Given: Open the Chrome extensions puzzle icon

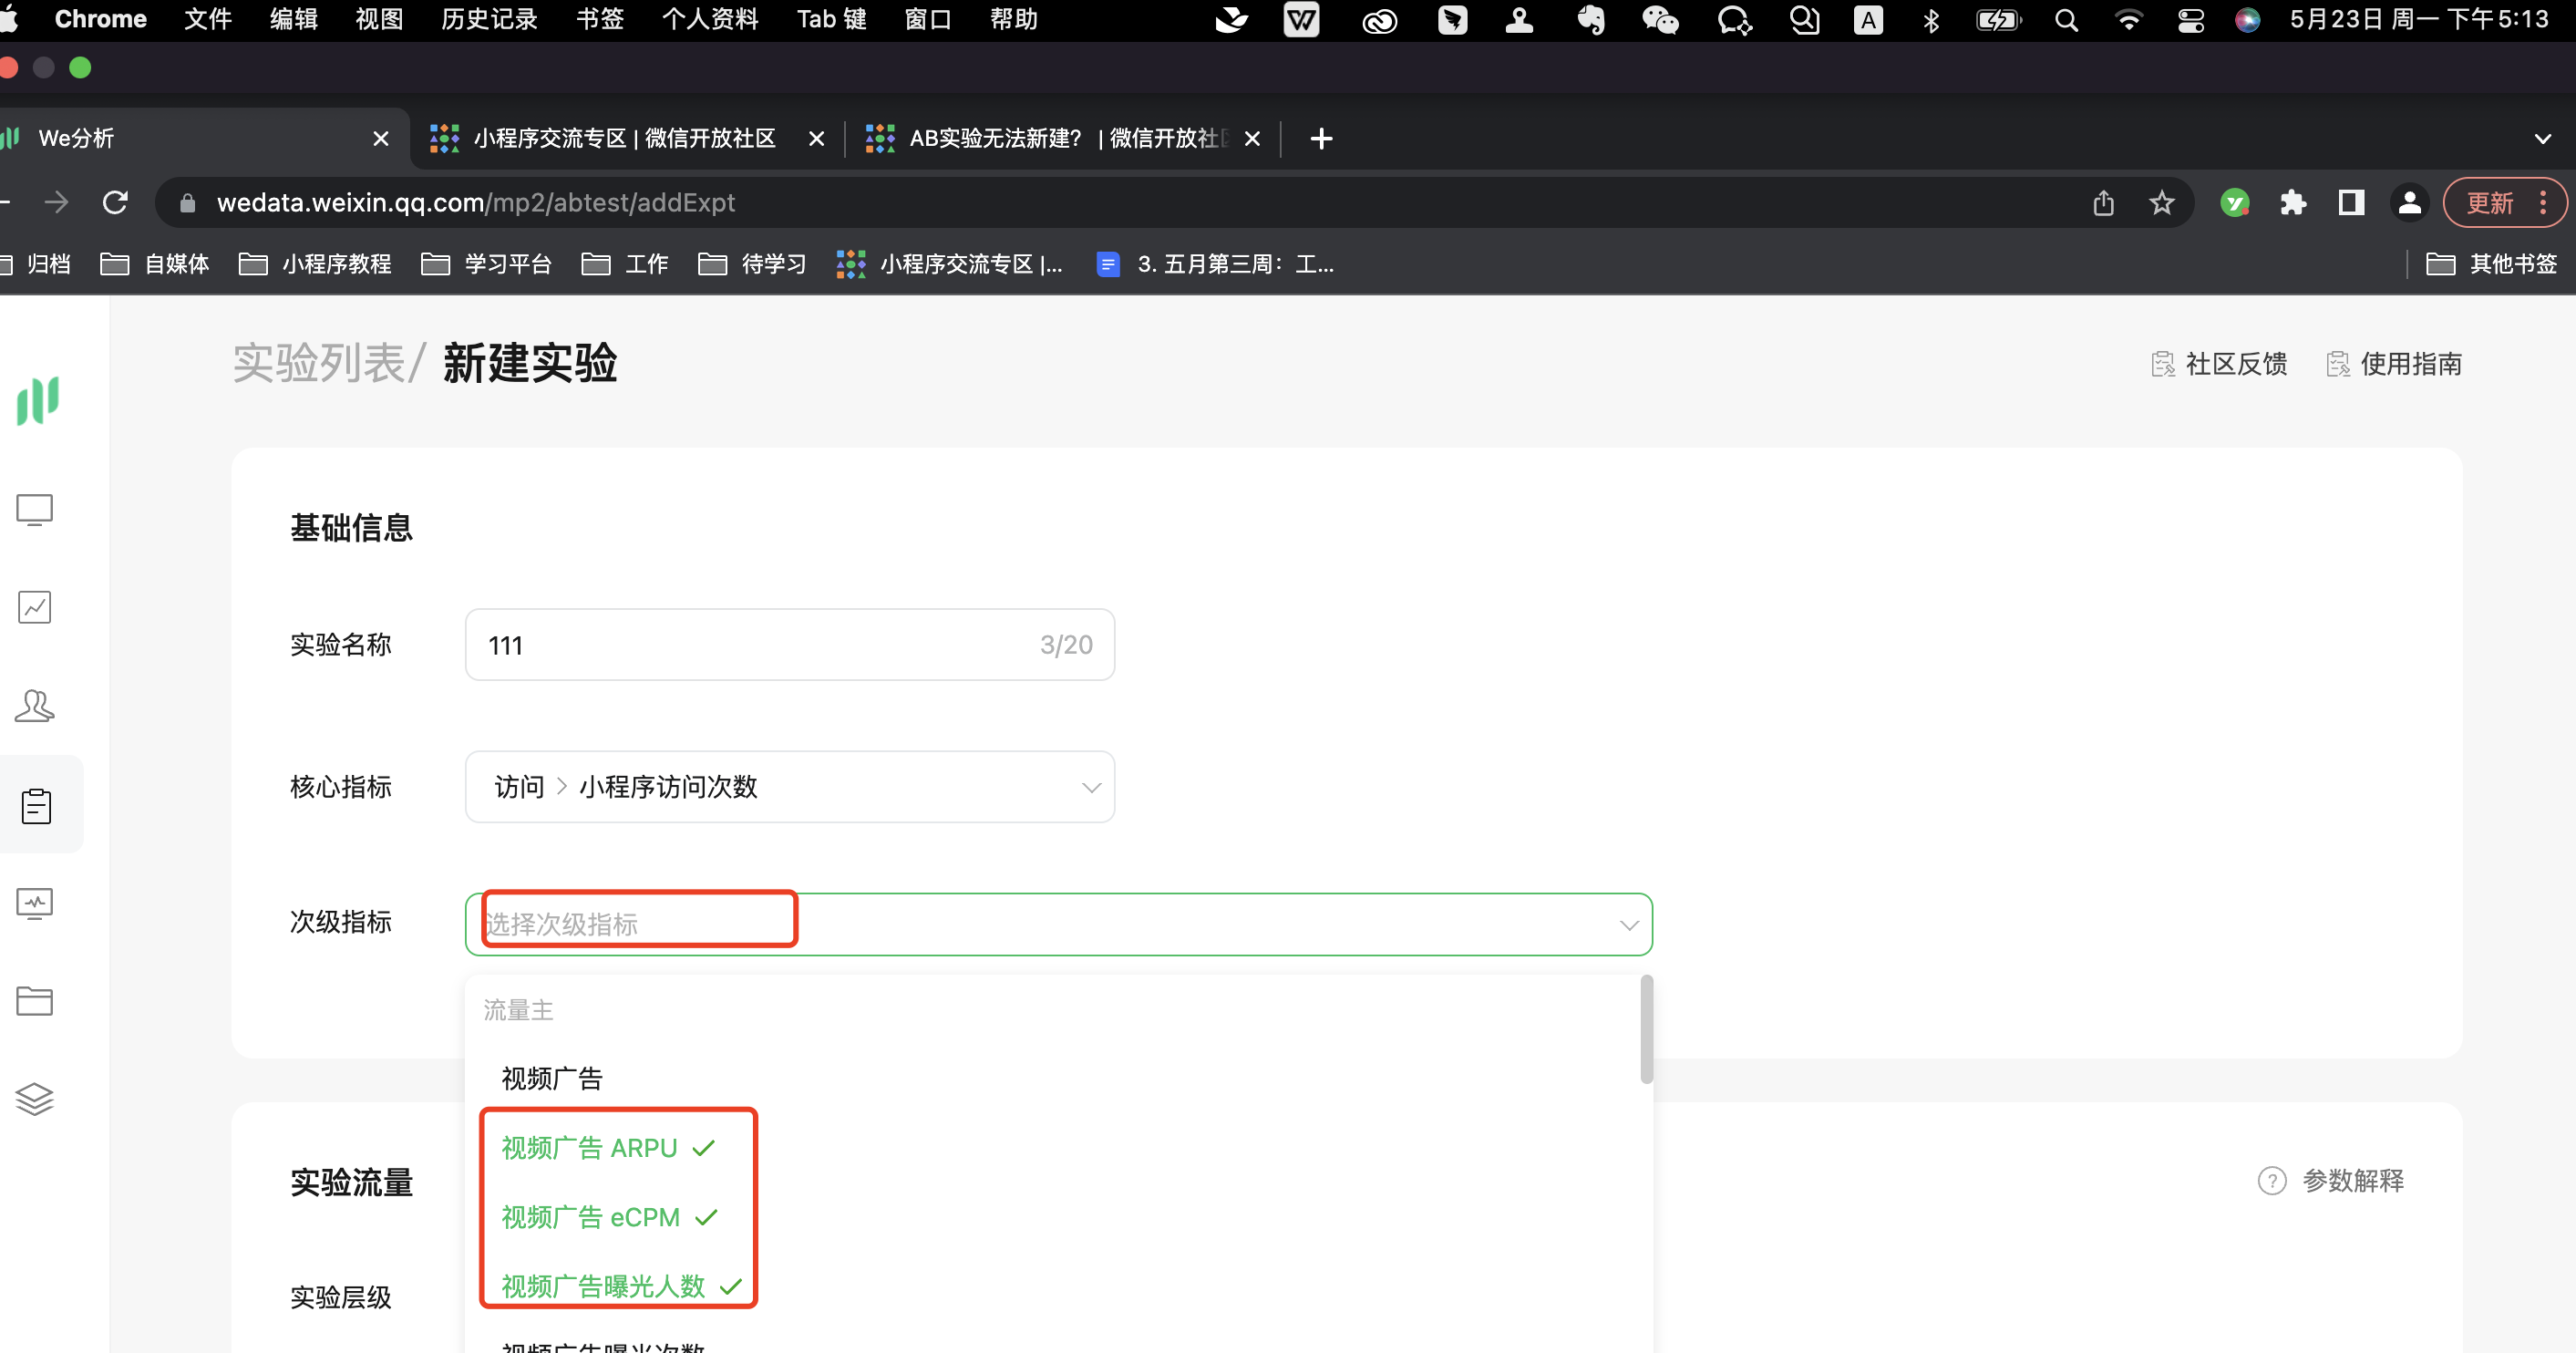Looking at the screenshot, I should click(2293, 203).
